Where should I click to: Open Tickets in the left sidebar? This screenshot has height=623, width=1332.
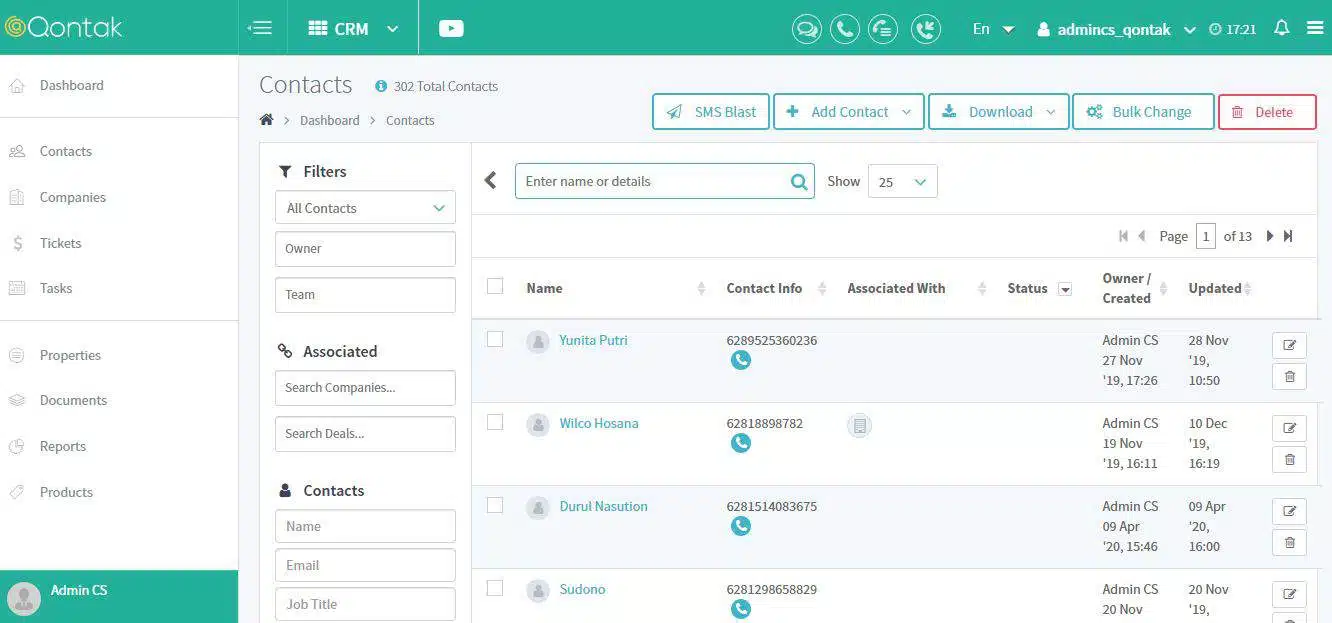point(60,243)
